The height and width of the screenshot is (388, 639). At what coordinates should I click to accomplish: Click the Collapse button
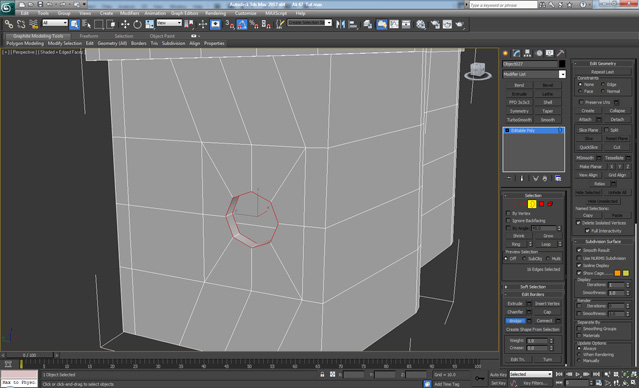[x=617, y=111]
